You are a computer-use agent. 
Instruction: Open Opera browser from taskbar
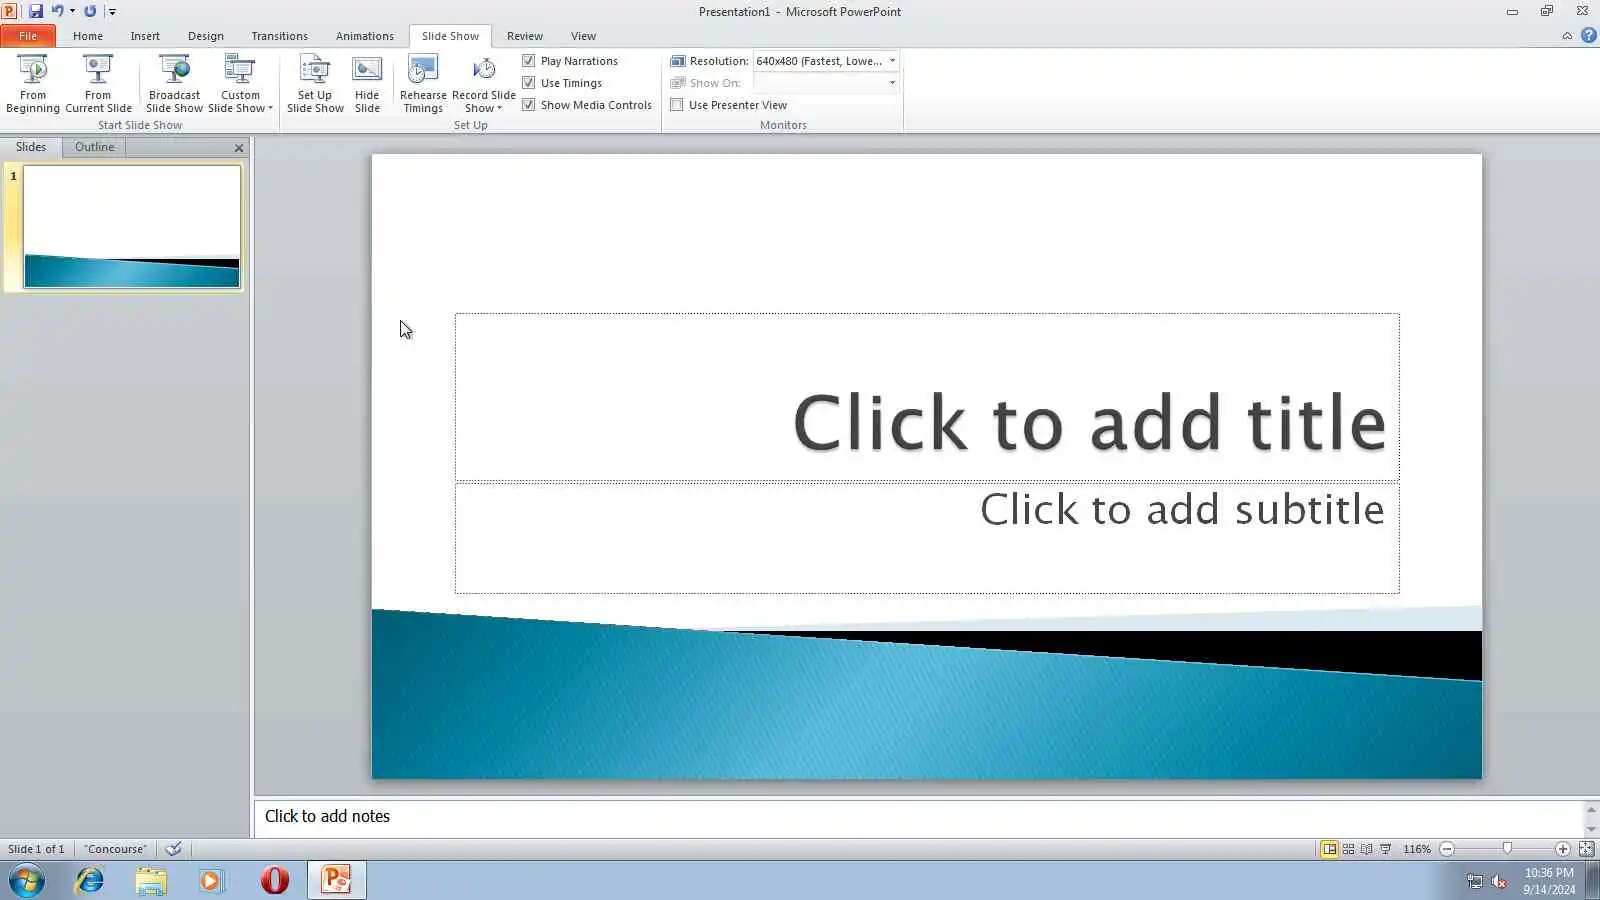pyautogui.click(x=275, y=880)
